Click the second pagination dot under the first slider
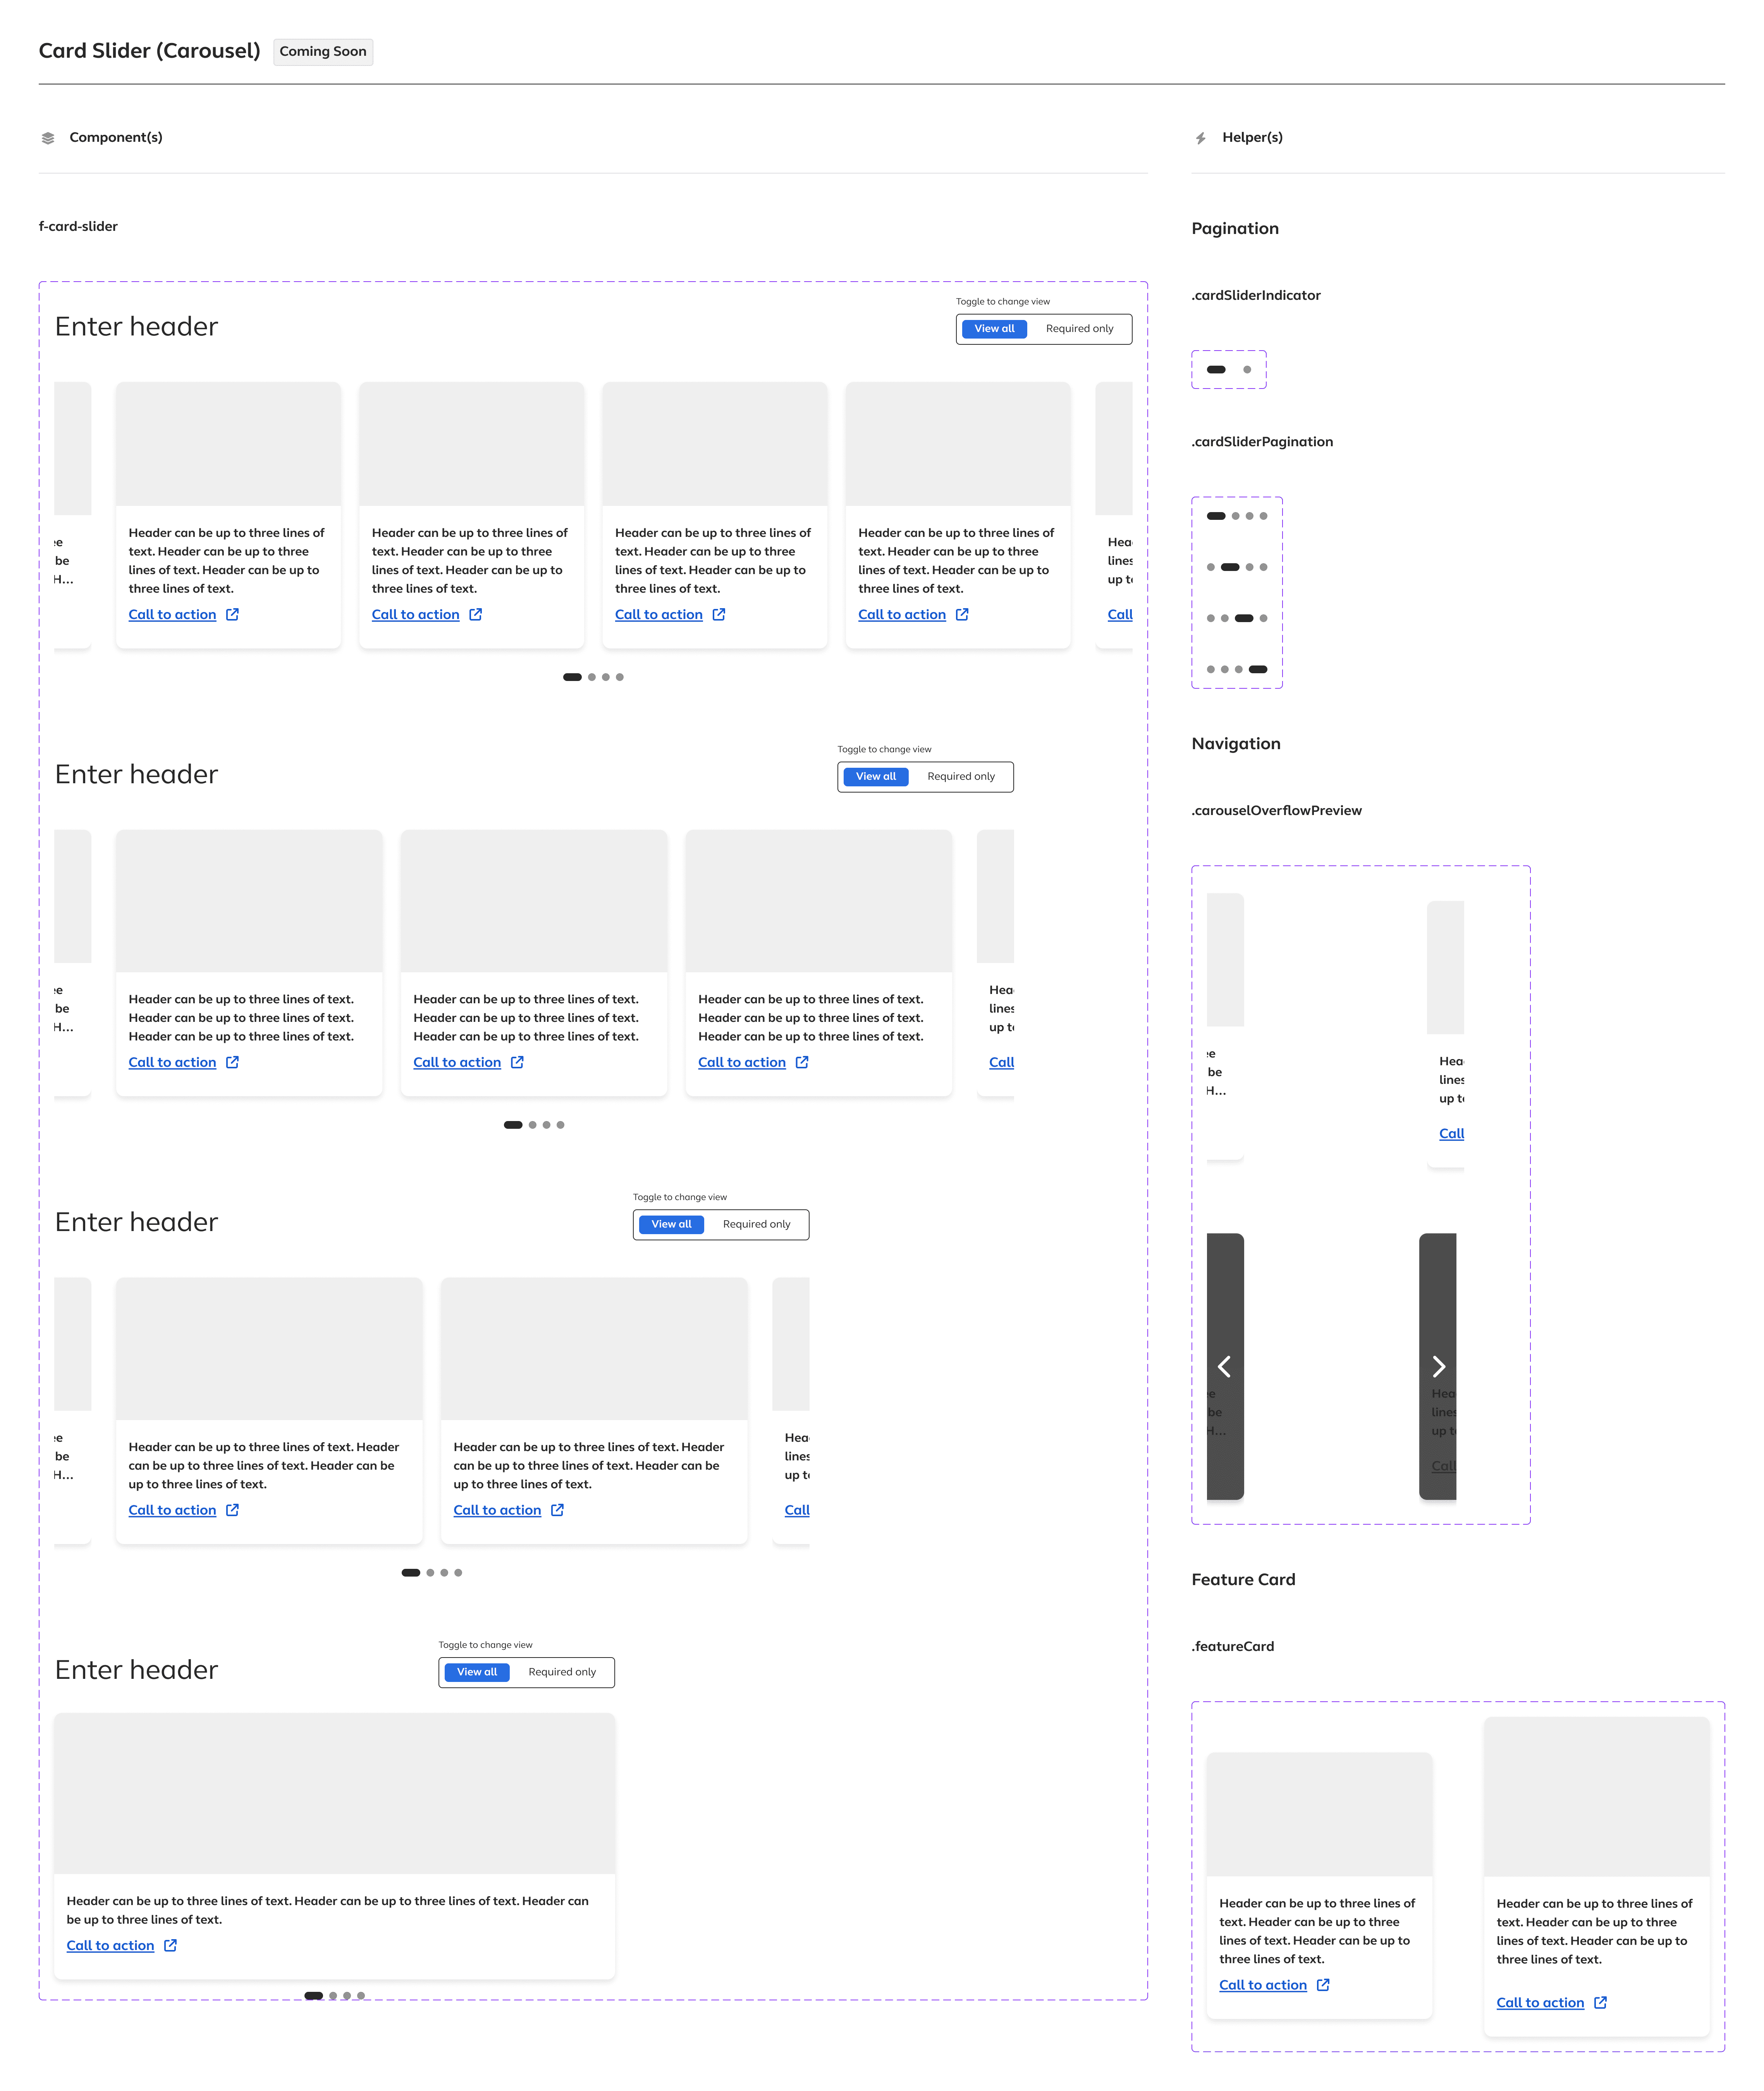This screenshot has width=1764, height=2091. click(591, 677)
